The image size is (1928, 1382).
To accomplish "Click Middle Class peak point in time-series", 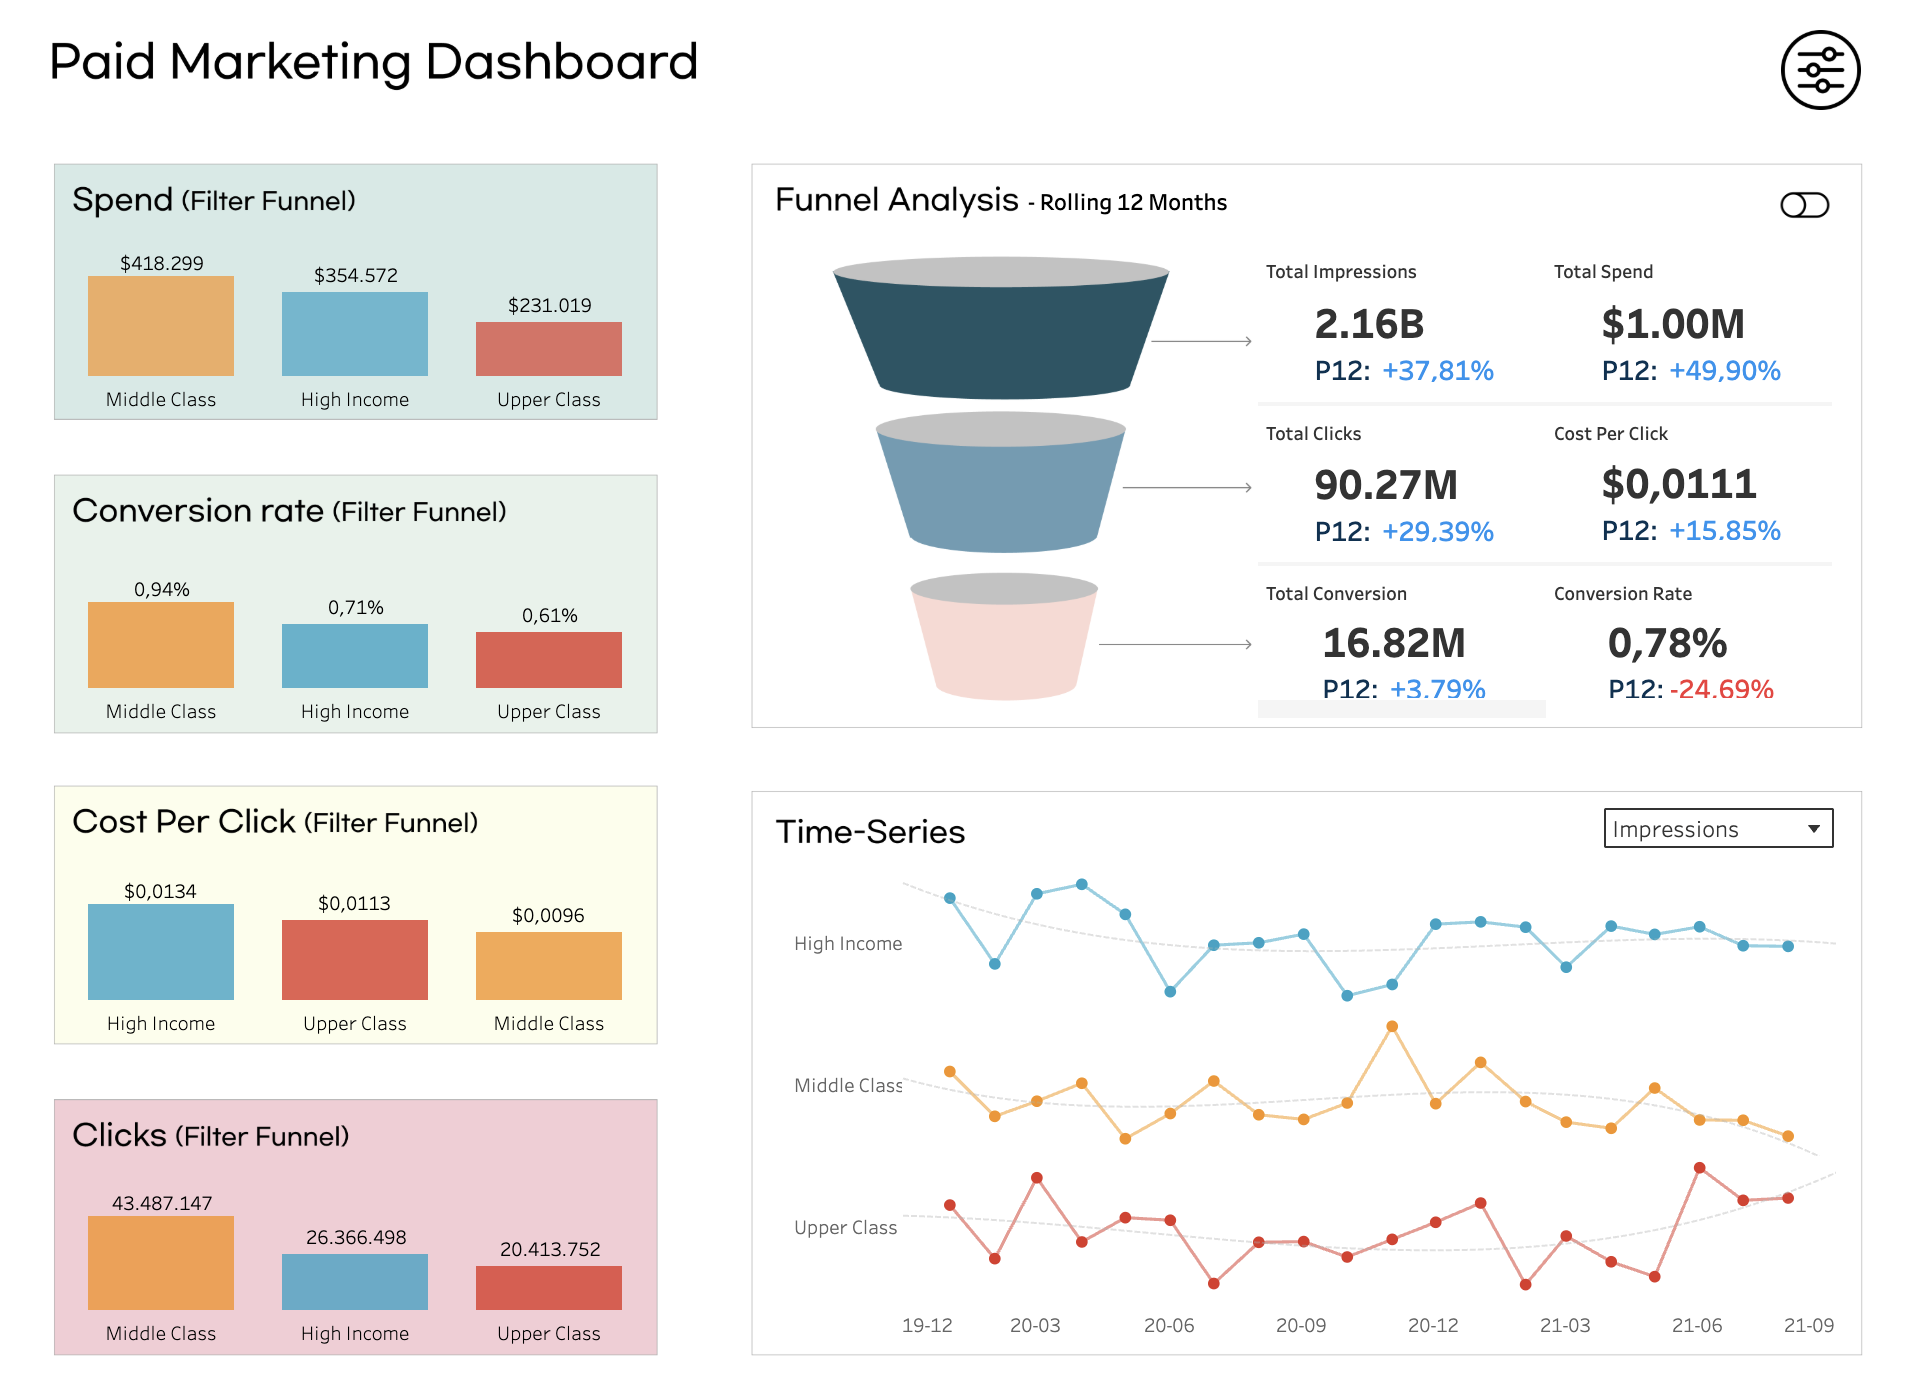I will pos(1392,1027).
